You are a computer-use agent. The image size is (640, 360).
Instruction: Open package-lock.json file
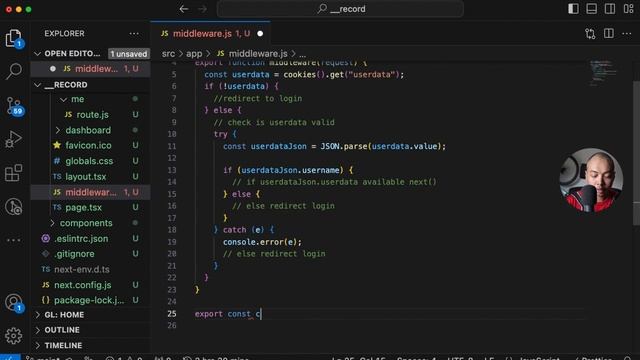91,300
